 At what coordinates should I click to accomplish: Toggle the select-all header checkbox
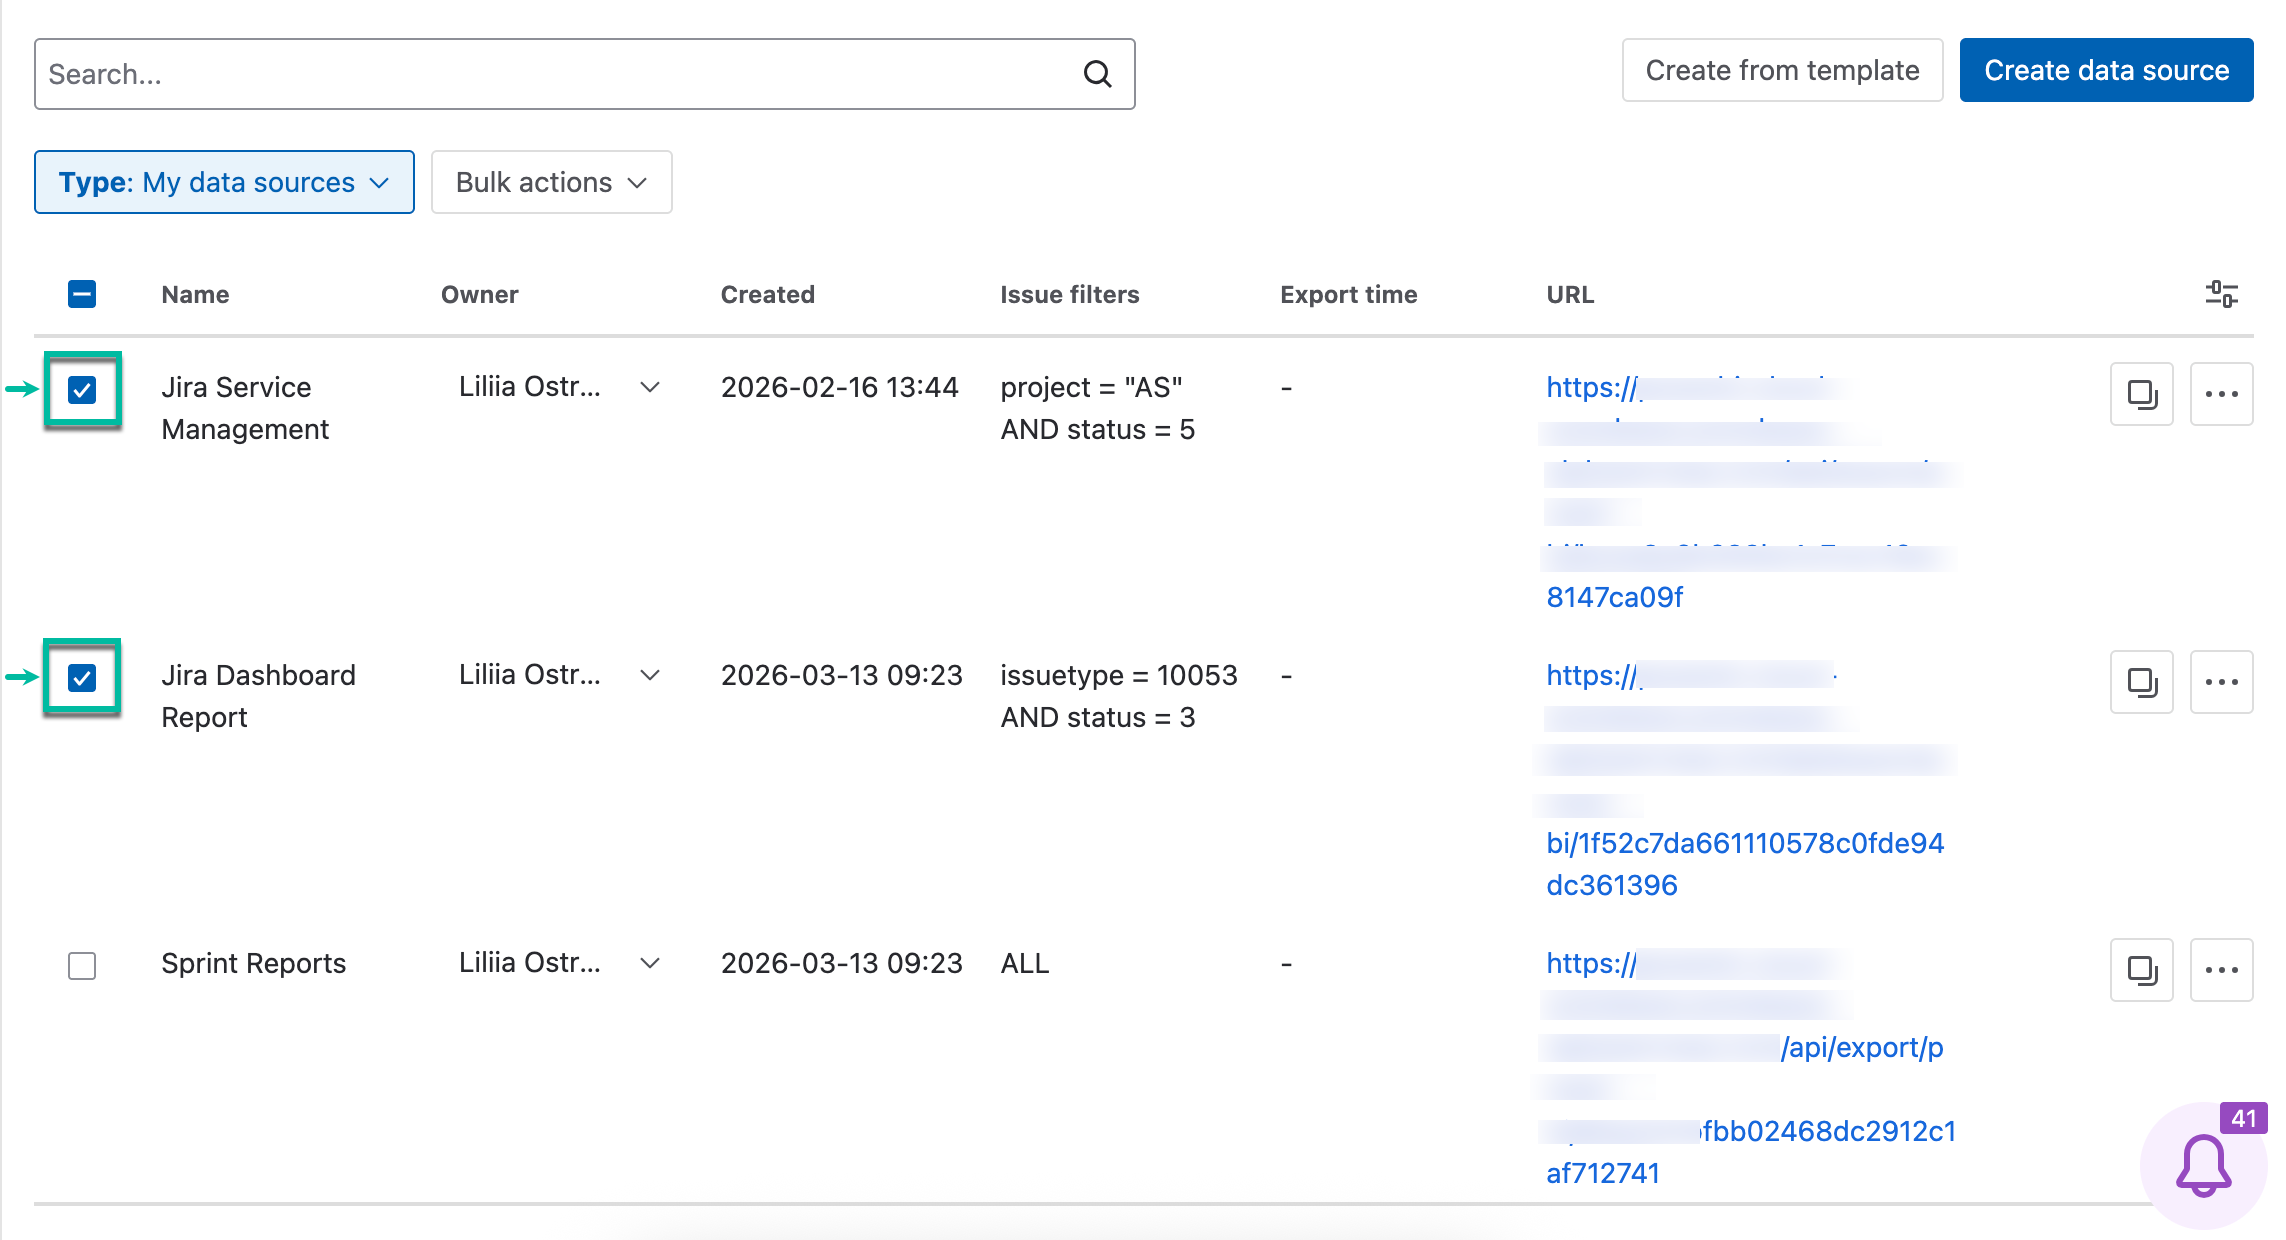coord(82,294)
